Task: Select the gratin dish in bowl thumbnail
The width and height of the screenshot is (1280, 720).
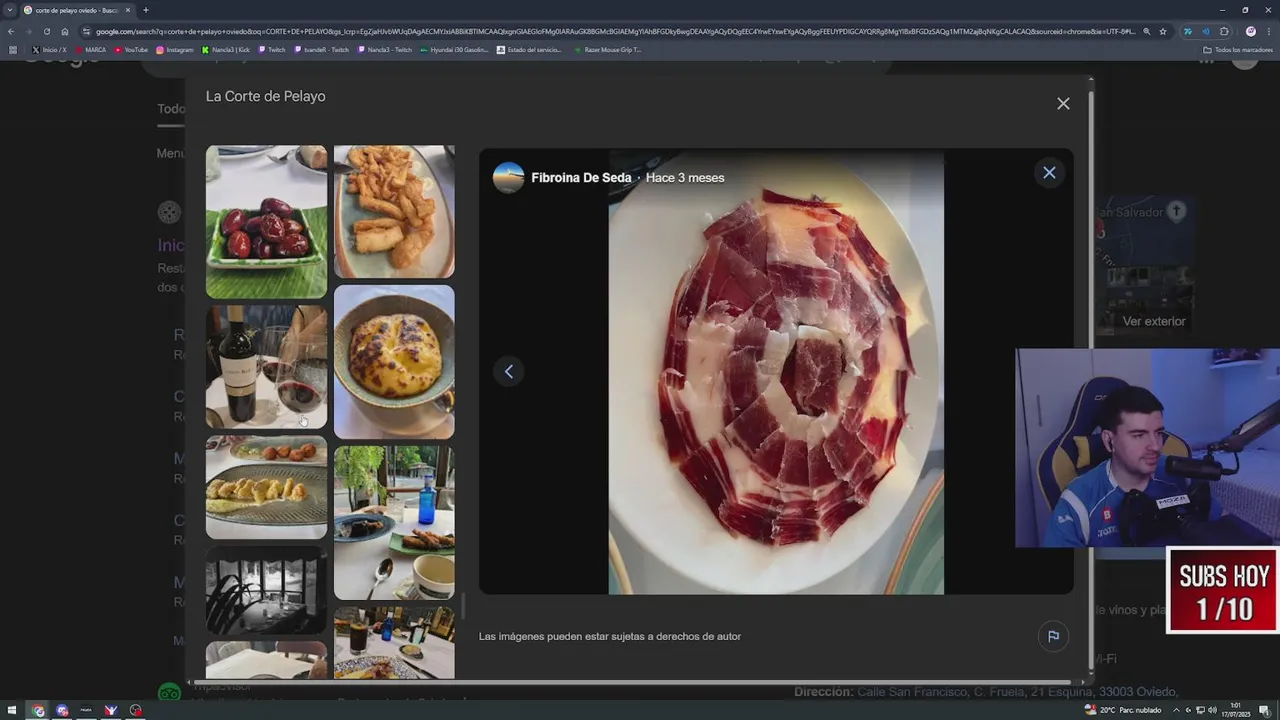Action: point(394,362)
